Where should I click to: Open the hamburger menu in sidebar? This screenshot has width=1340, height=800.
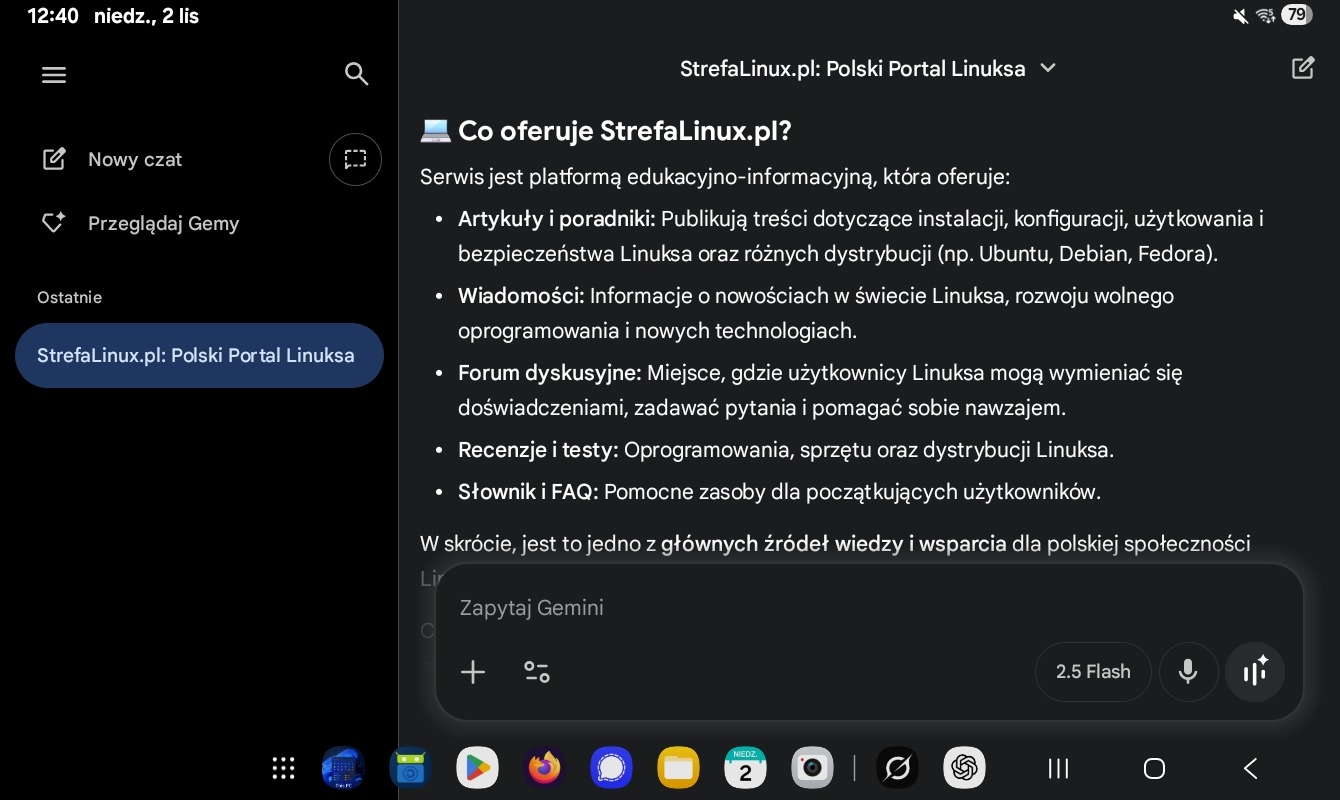point(54,75)
